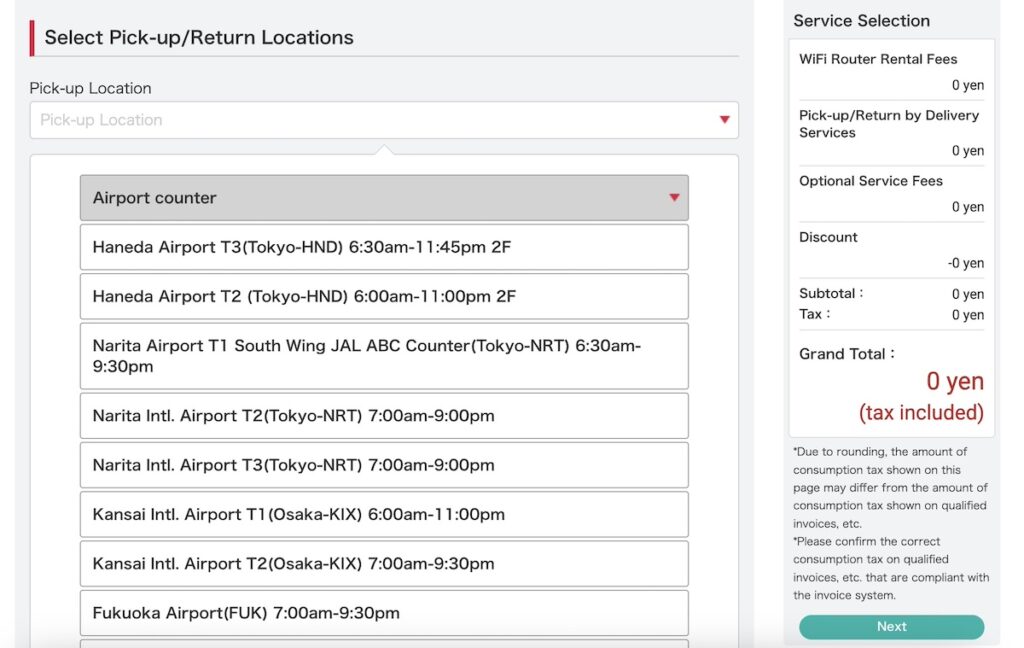The width and height of the screenshot is (1024, 648).
Task: Click the Select Pick-up/Return Locations heading
Action: (x=199, y=38)
